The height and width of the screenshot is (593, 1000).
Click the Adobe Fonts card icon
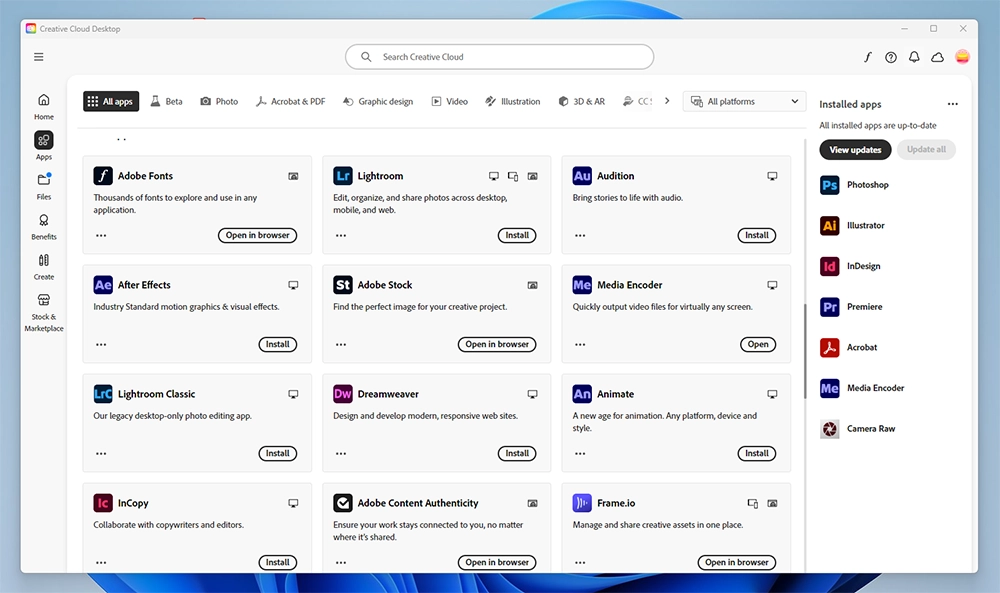(103, 176)
